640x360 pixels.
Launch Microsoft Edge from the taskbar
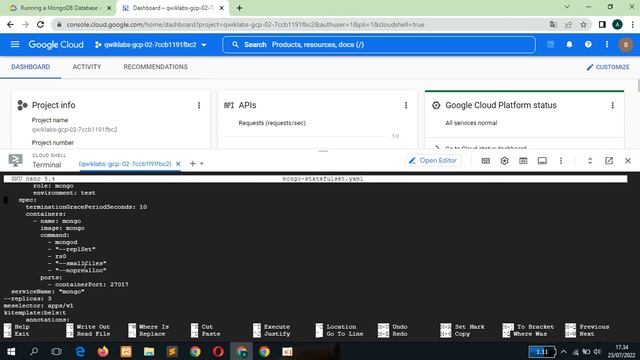pyautogui.click(x=80, y=351)
